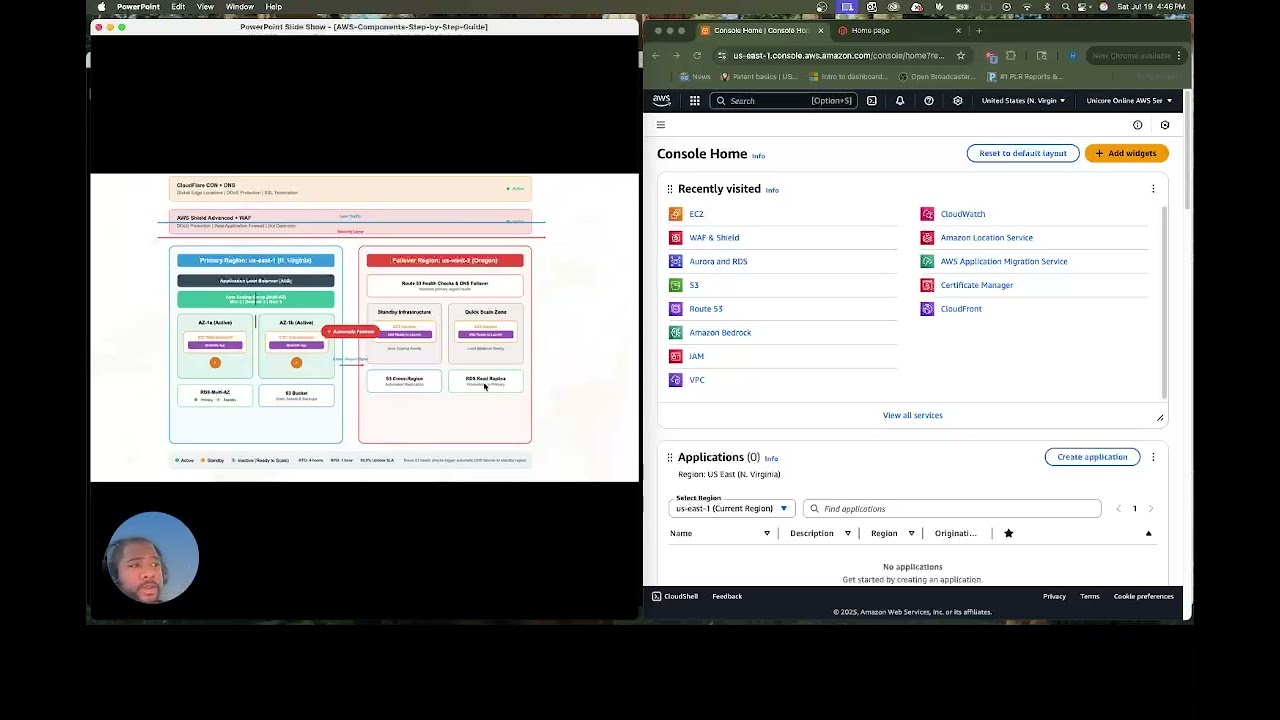Open Unicore Online AWS account dropdown
Image resolution: width=1280 pixels, height=720 pixels.
(1129, 100)
